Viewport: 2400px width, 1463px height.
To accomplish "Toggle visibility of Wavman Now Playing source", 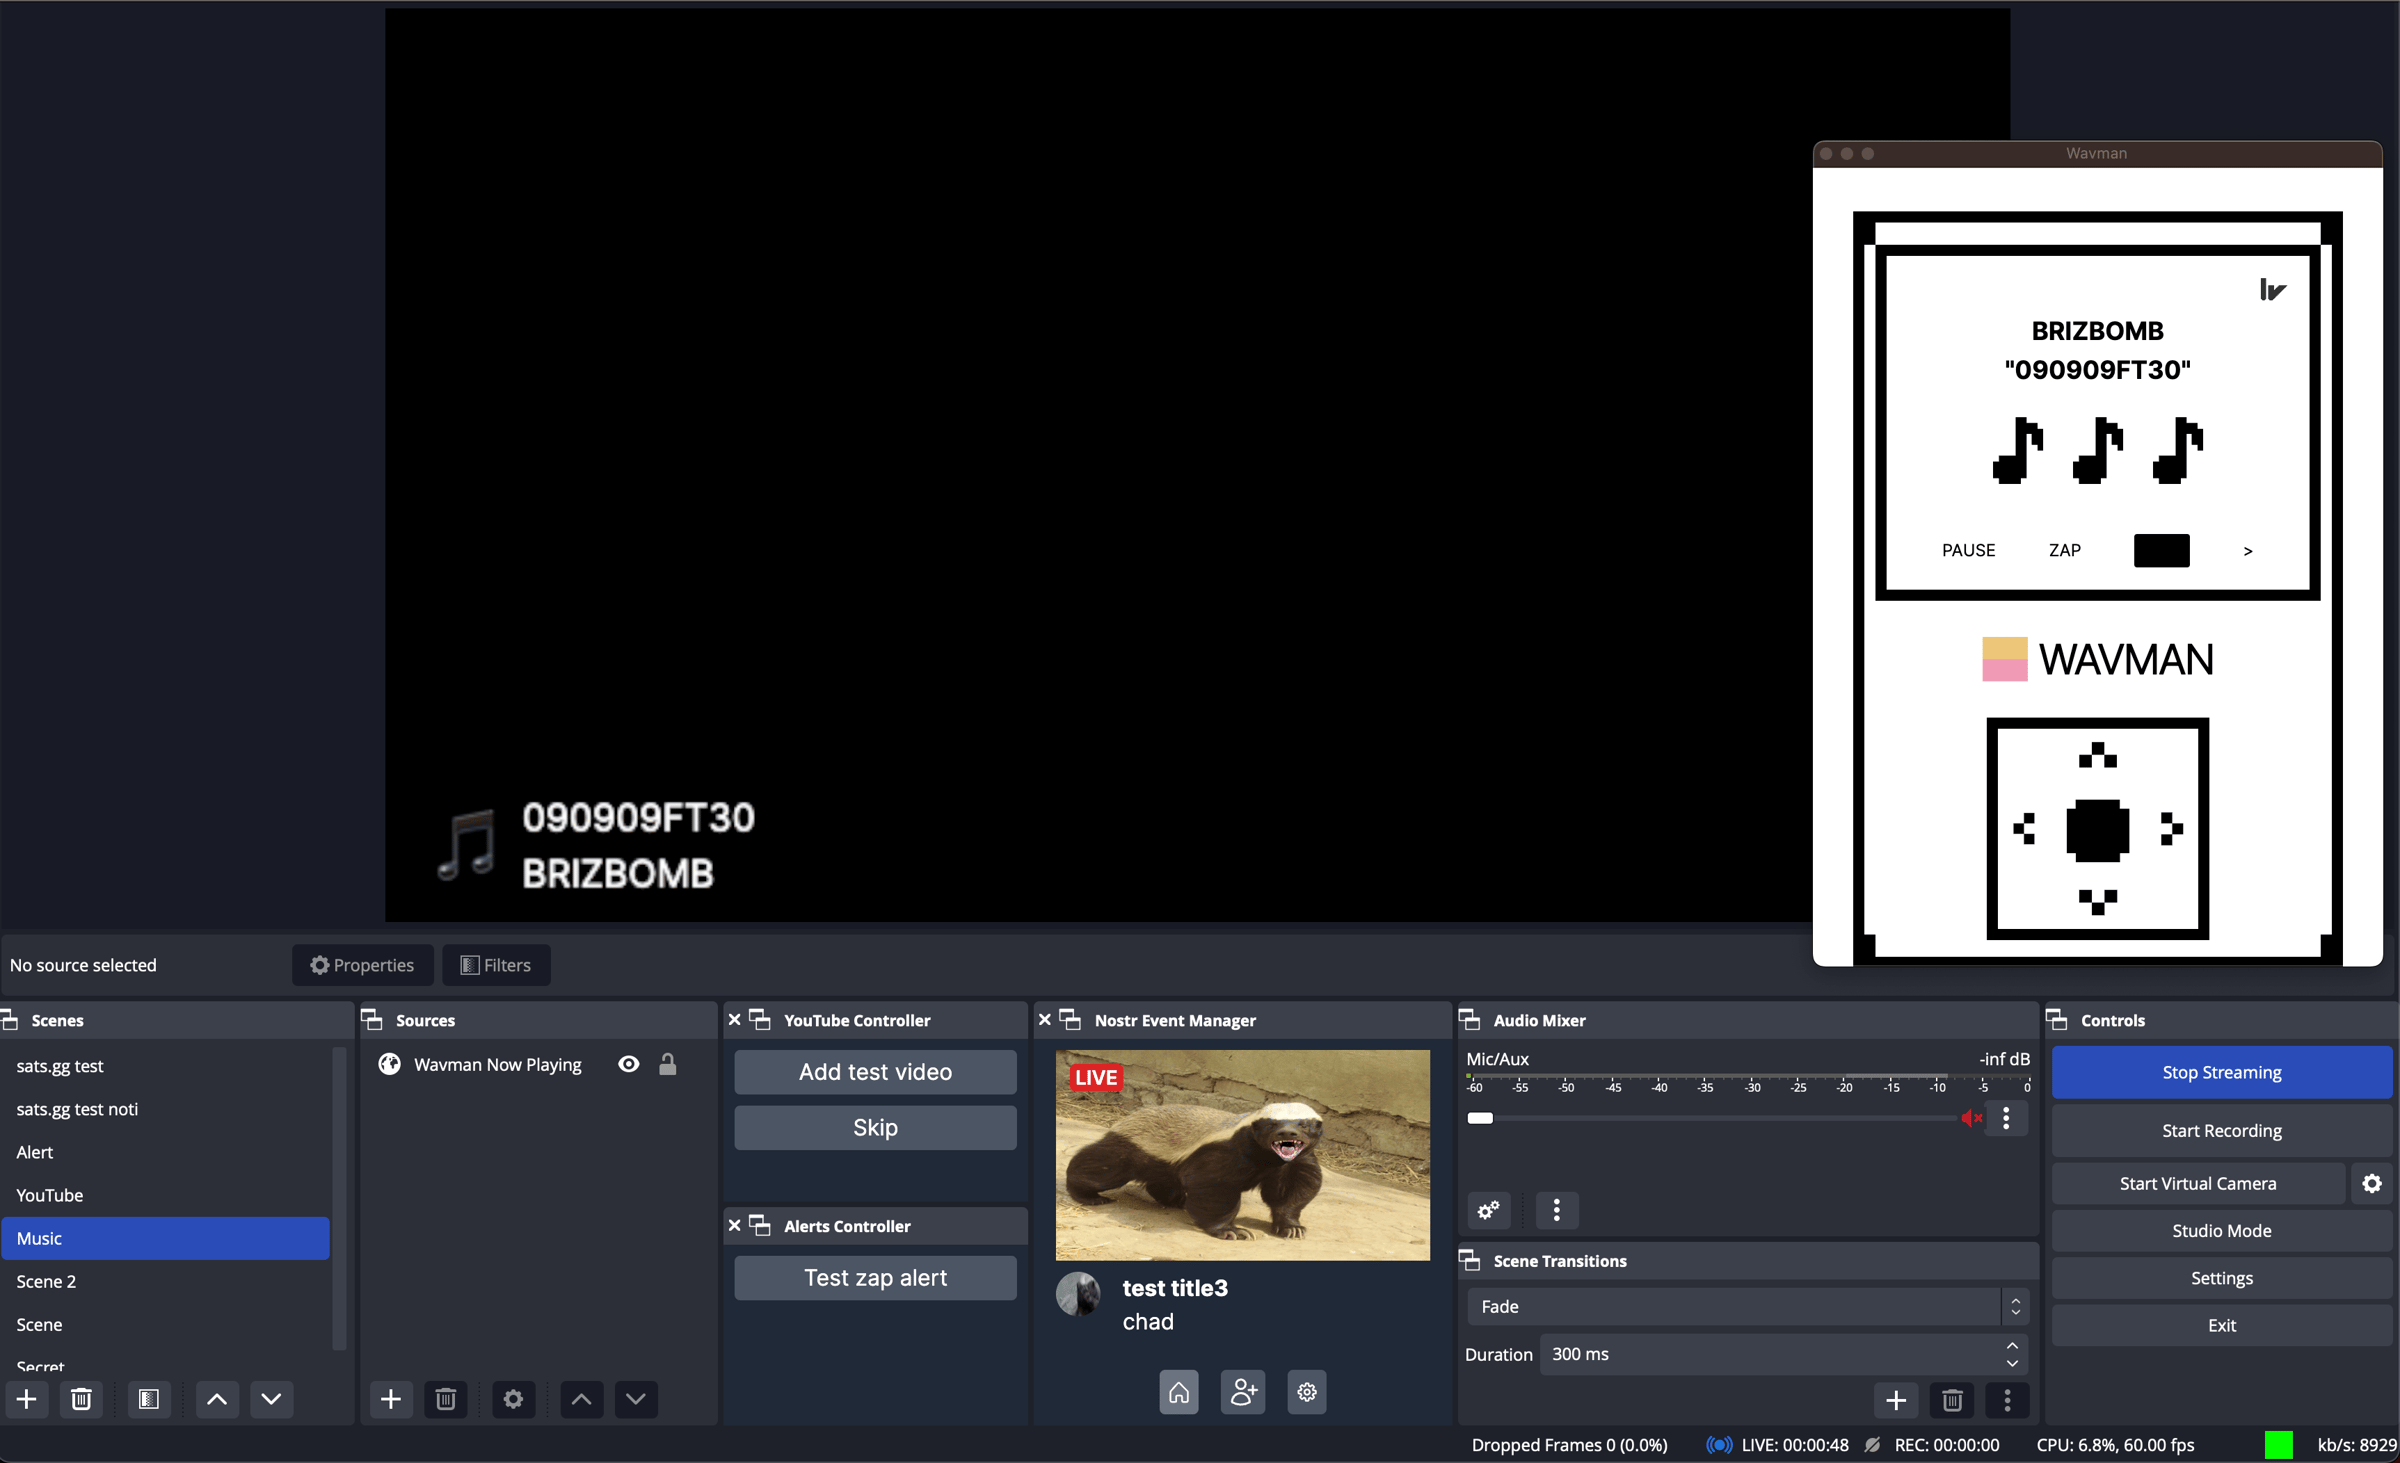I will coord(628,1064).
